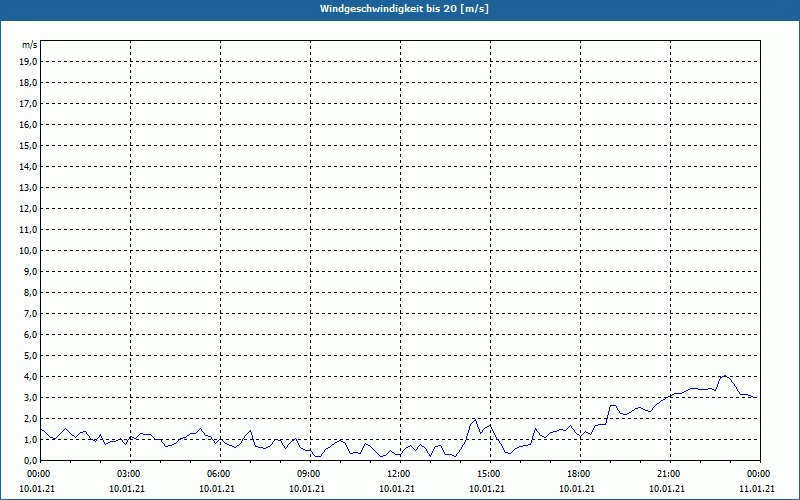Click the 15,0 value on the y-axis

tap(28, 145)
